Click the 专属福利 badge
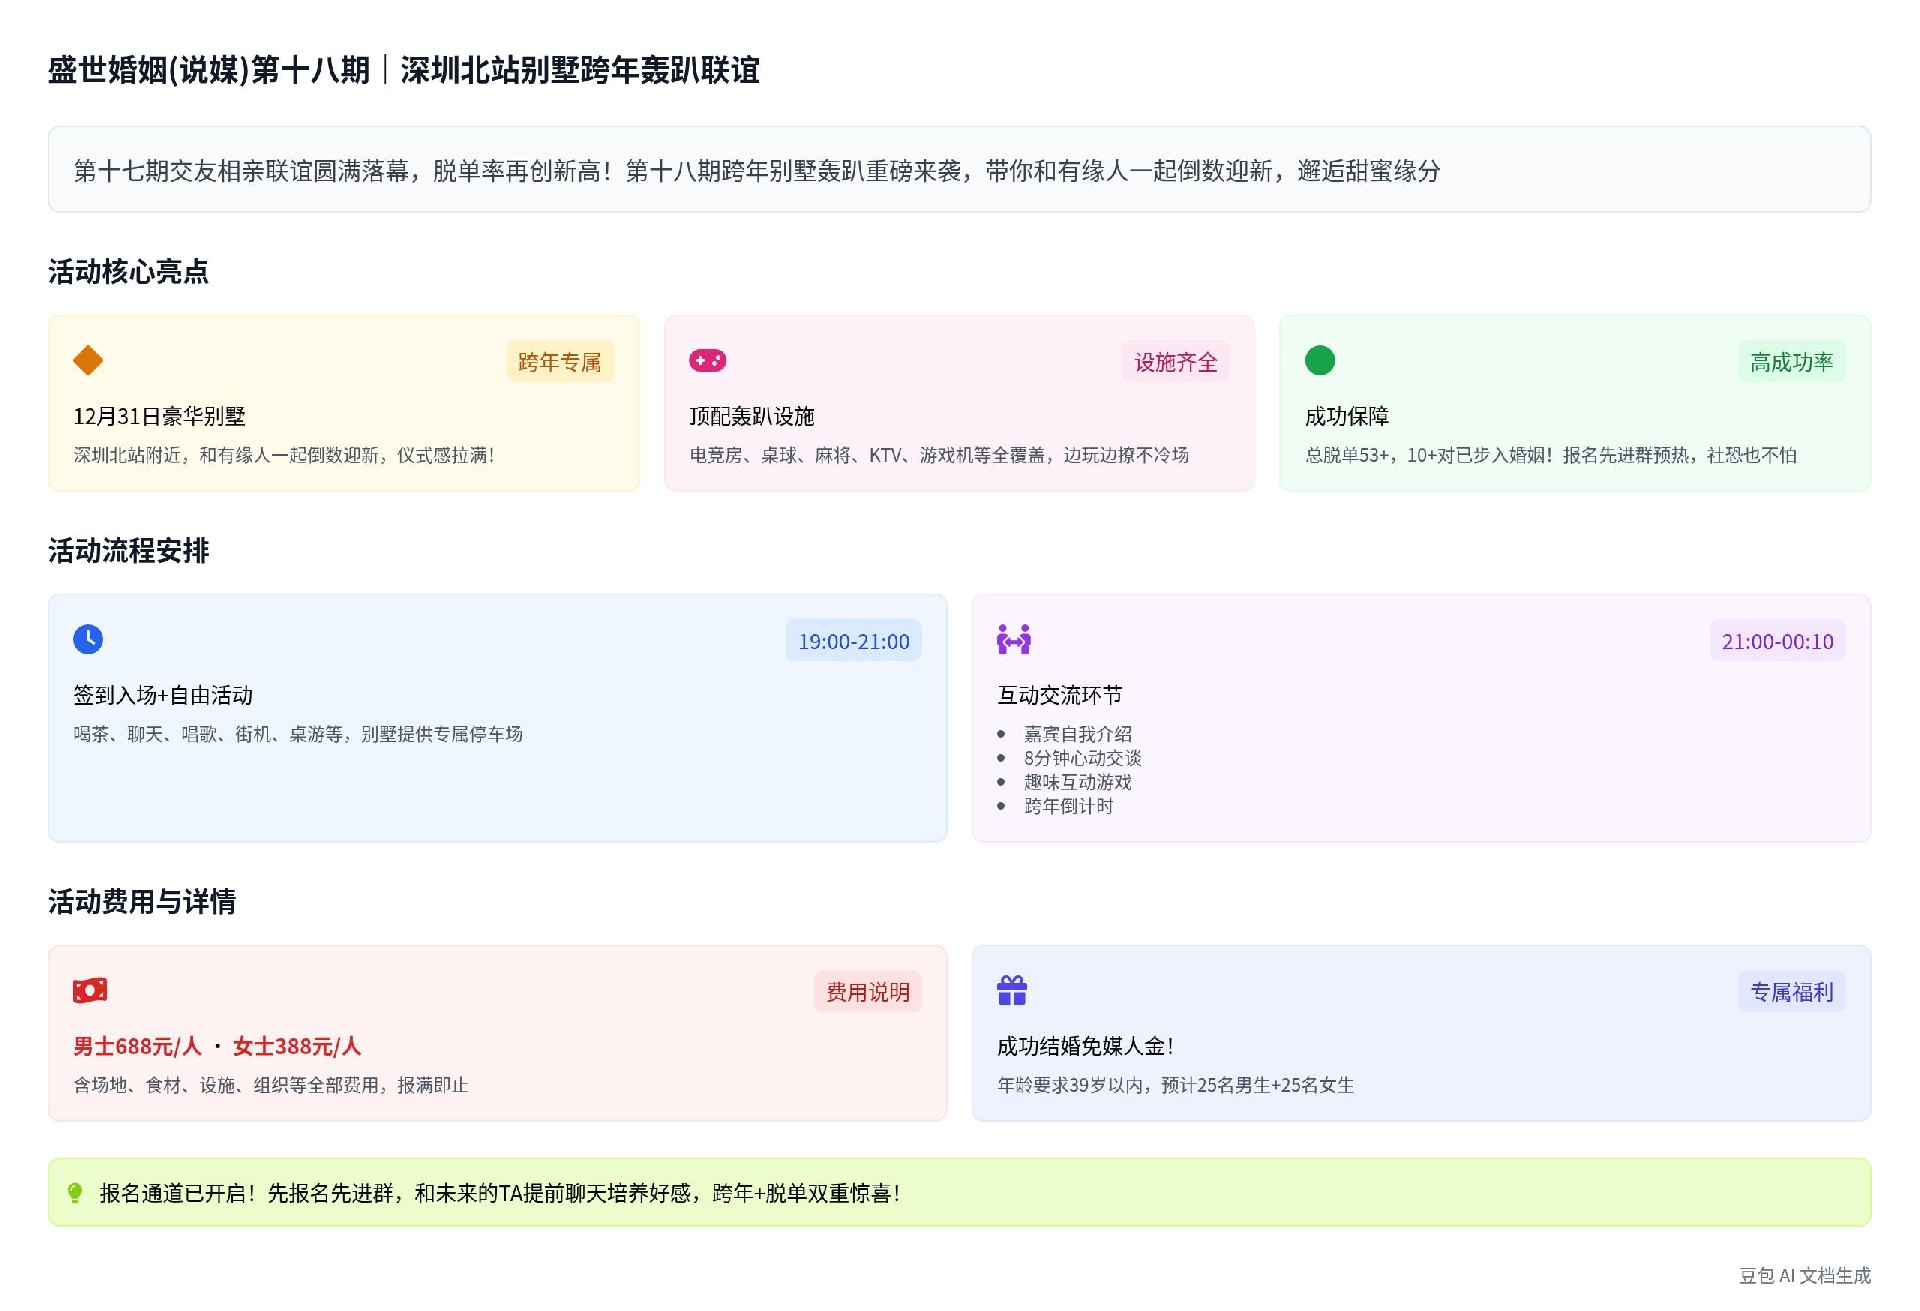This screenshot has width=1920, height=1311. point(1791,992)
